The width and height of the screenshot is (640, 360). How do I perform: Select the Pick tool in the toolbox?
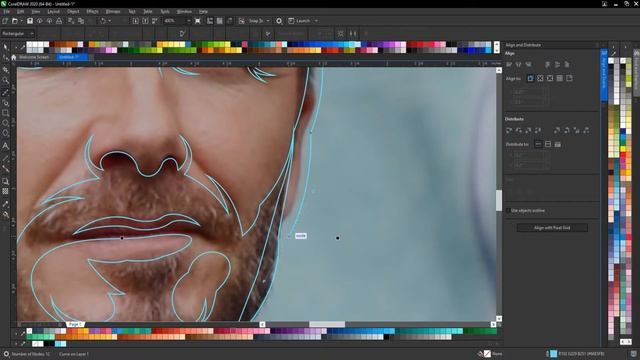(x=5, y=47)
